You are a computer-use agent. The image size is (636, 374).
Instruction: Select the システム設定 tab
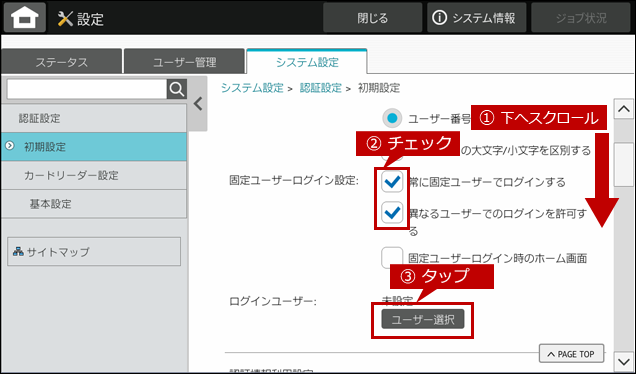point(307,62)
